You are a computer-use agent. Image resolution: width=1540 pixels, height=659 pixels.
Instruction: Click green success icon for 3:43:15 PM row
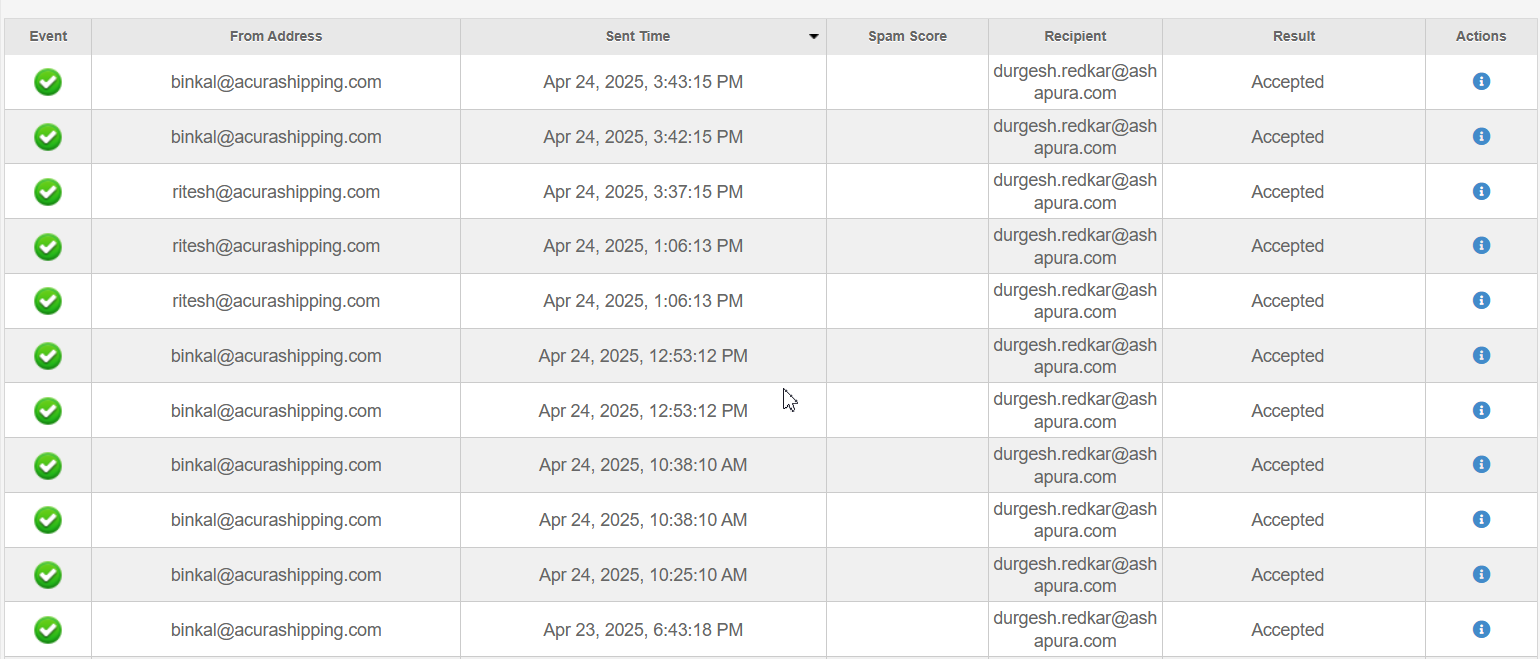point(48,82)
